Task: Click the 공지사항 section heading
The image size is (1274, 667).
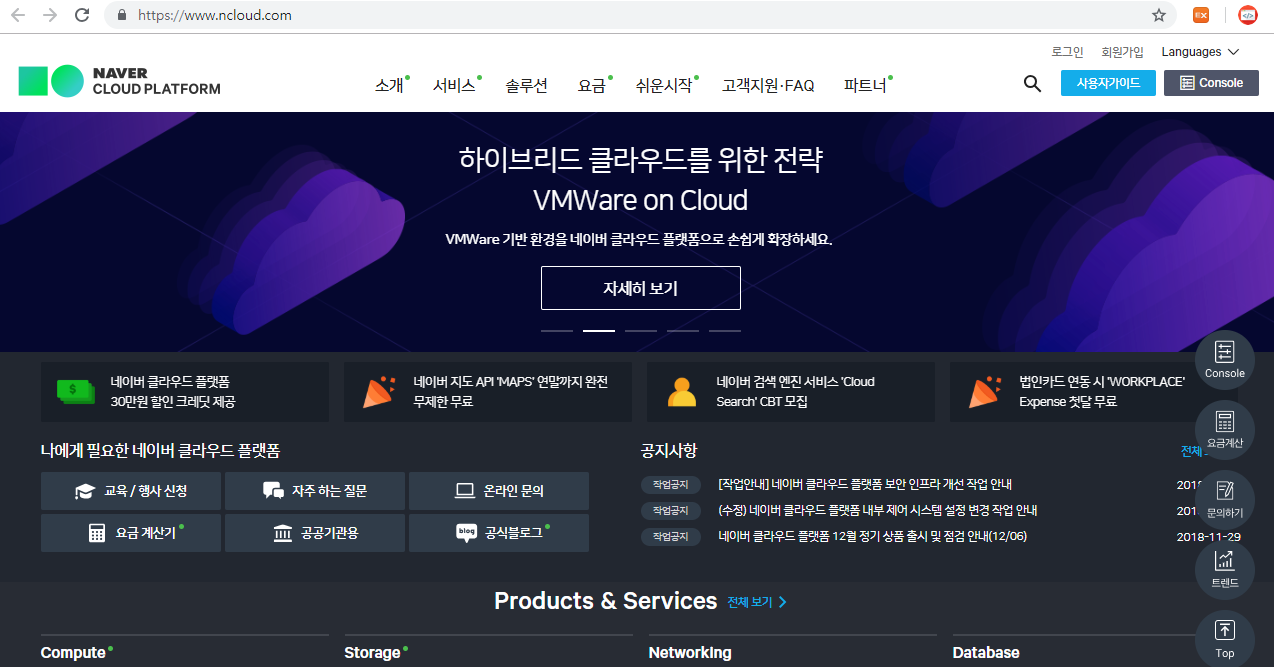Action: 669,451
